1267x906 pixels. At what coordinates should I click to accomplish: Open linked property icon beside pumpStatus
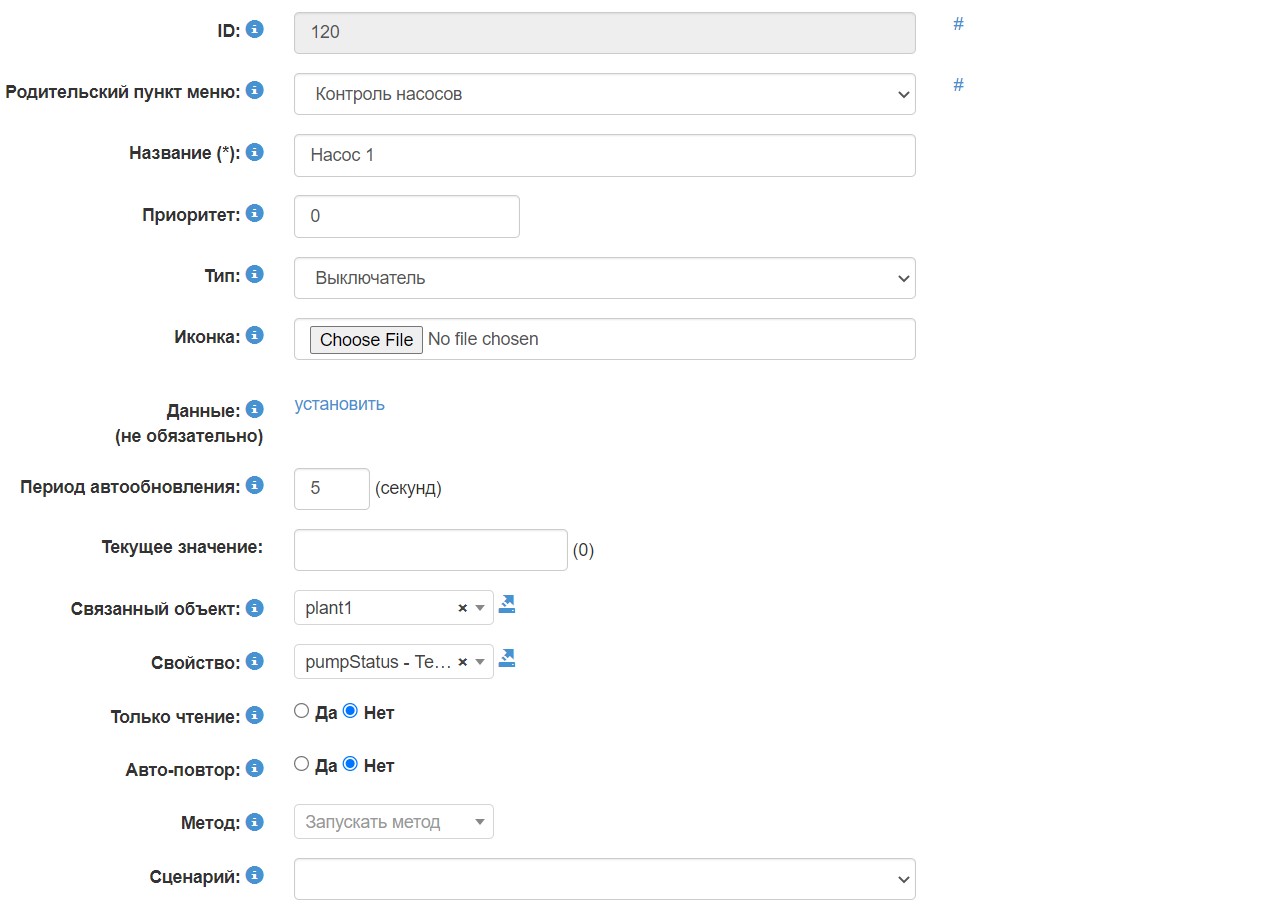(507, 658)
